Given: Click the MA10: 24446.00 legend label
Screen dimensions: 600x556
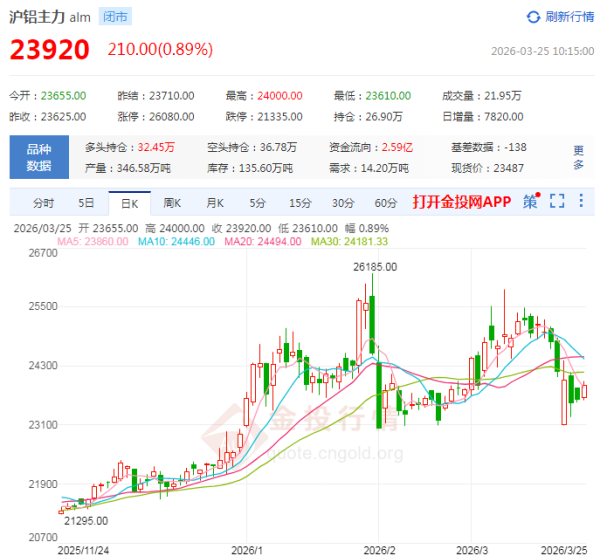Looking at the screenshot, I should coord(176,241).
